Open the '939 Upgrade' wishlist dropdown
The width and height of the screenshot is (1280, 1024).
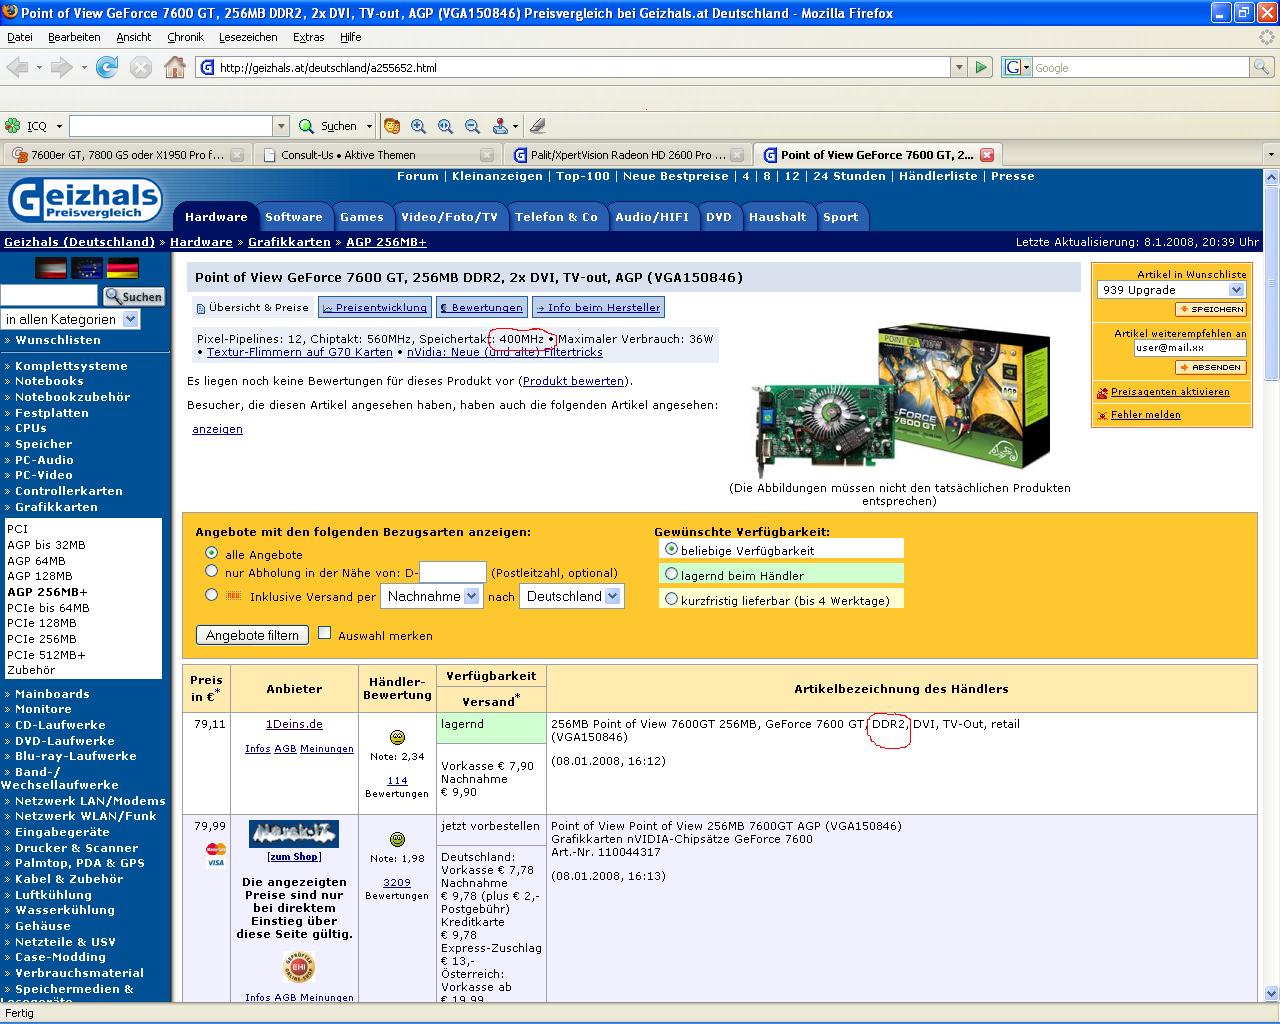point(1172,290)
